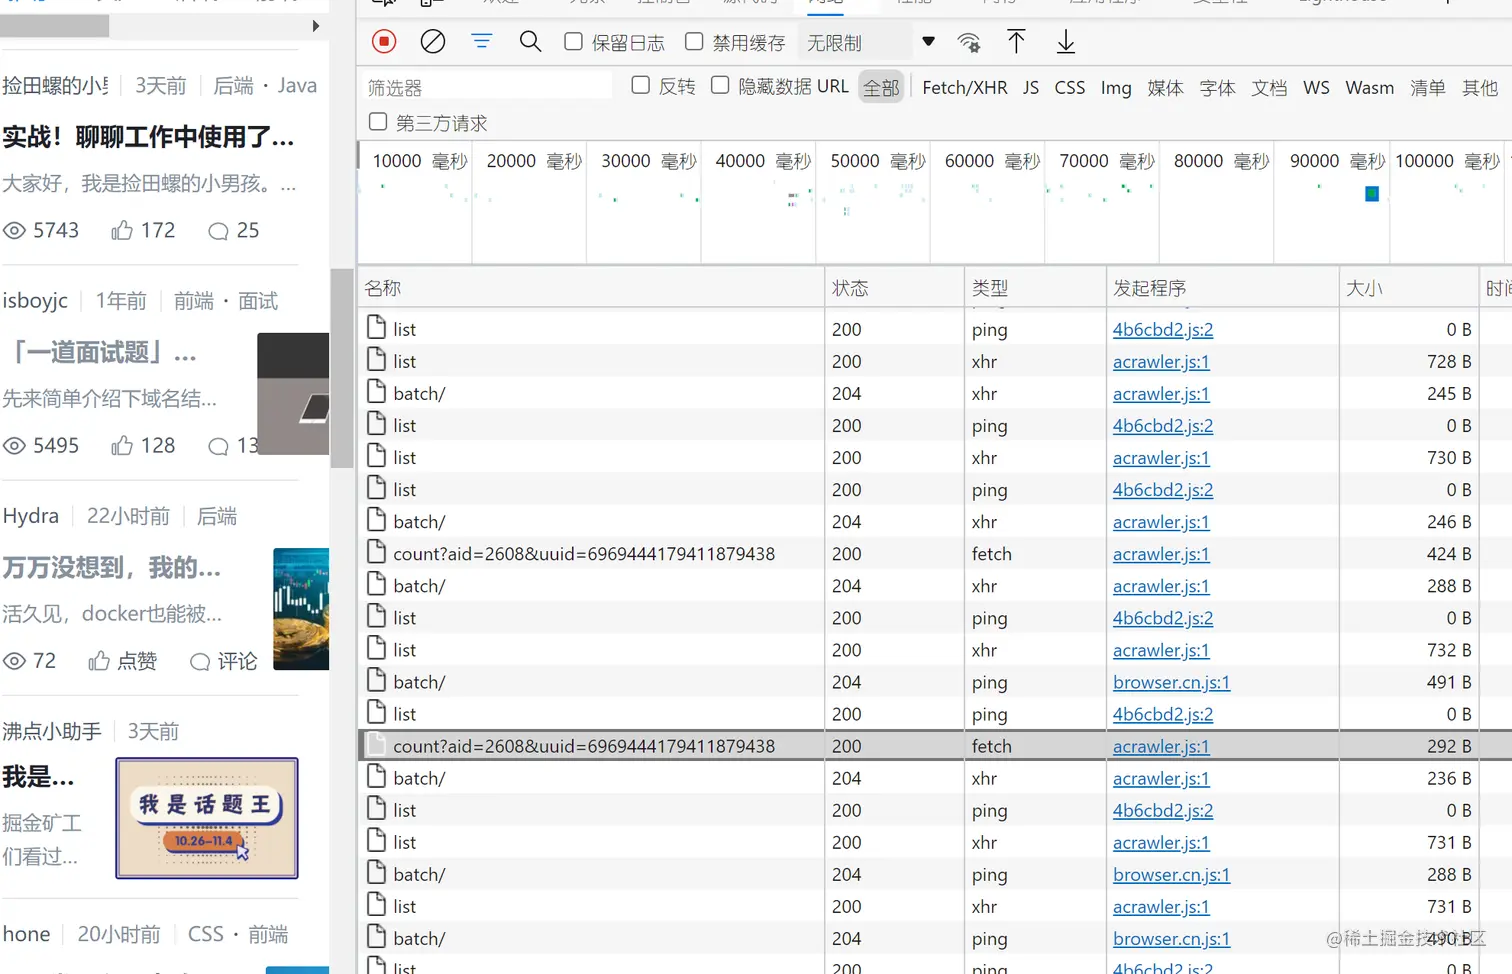The width and height of the screenshot is (1512, 974).
Task: Filter by 字体 requests
Action: pyautogui.click(x=1217, y=87)
